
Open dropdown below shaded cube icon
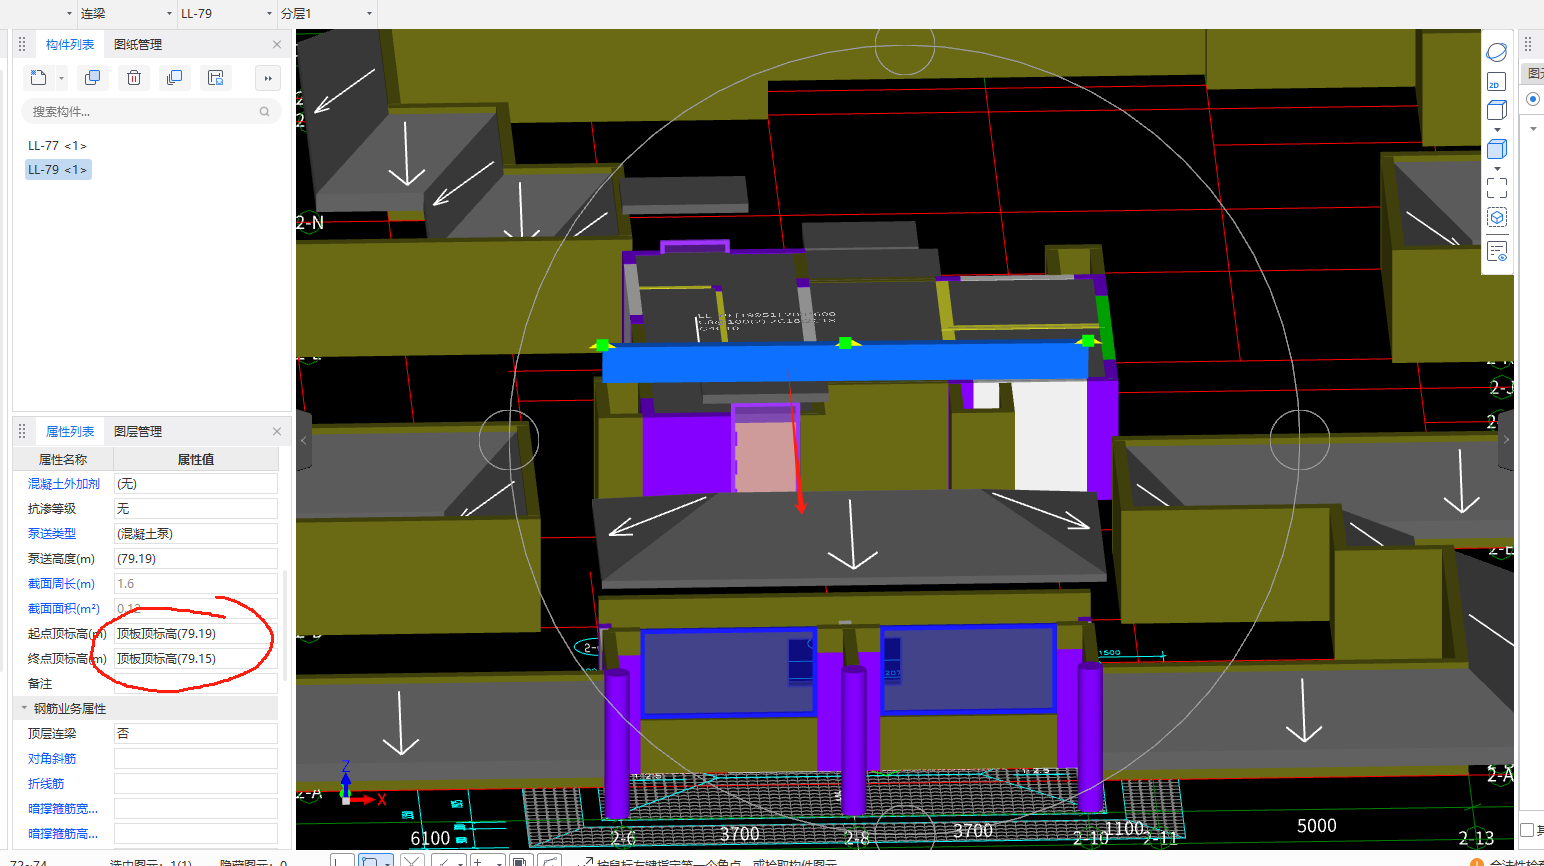(x=1497, y=168)
